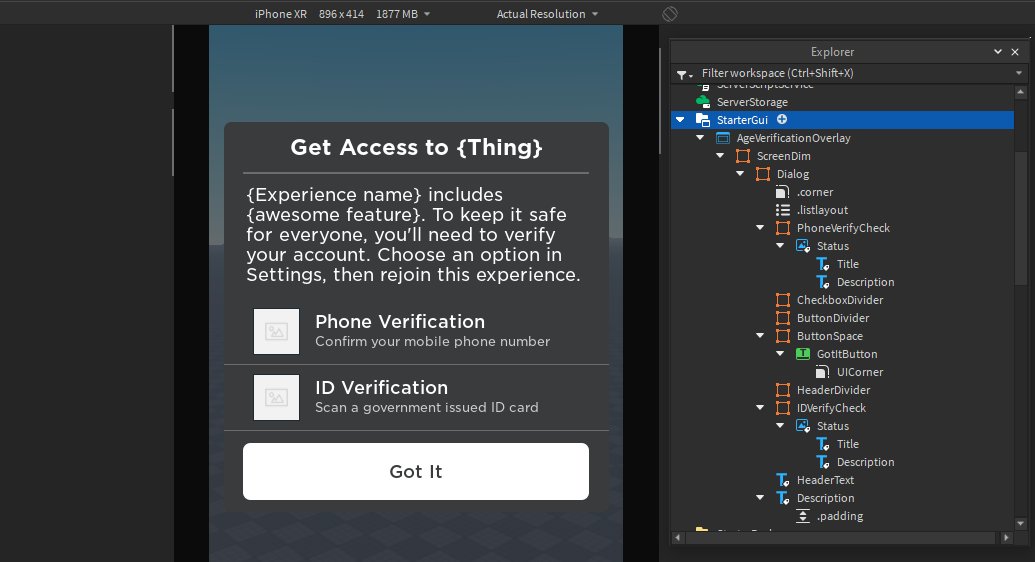Click the IDVerifyCheck frame icon
Screen dimensions: 1035x562
click(783, 408)
